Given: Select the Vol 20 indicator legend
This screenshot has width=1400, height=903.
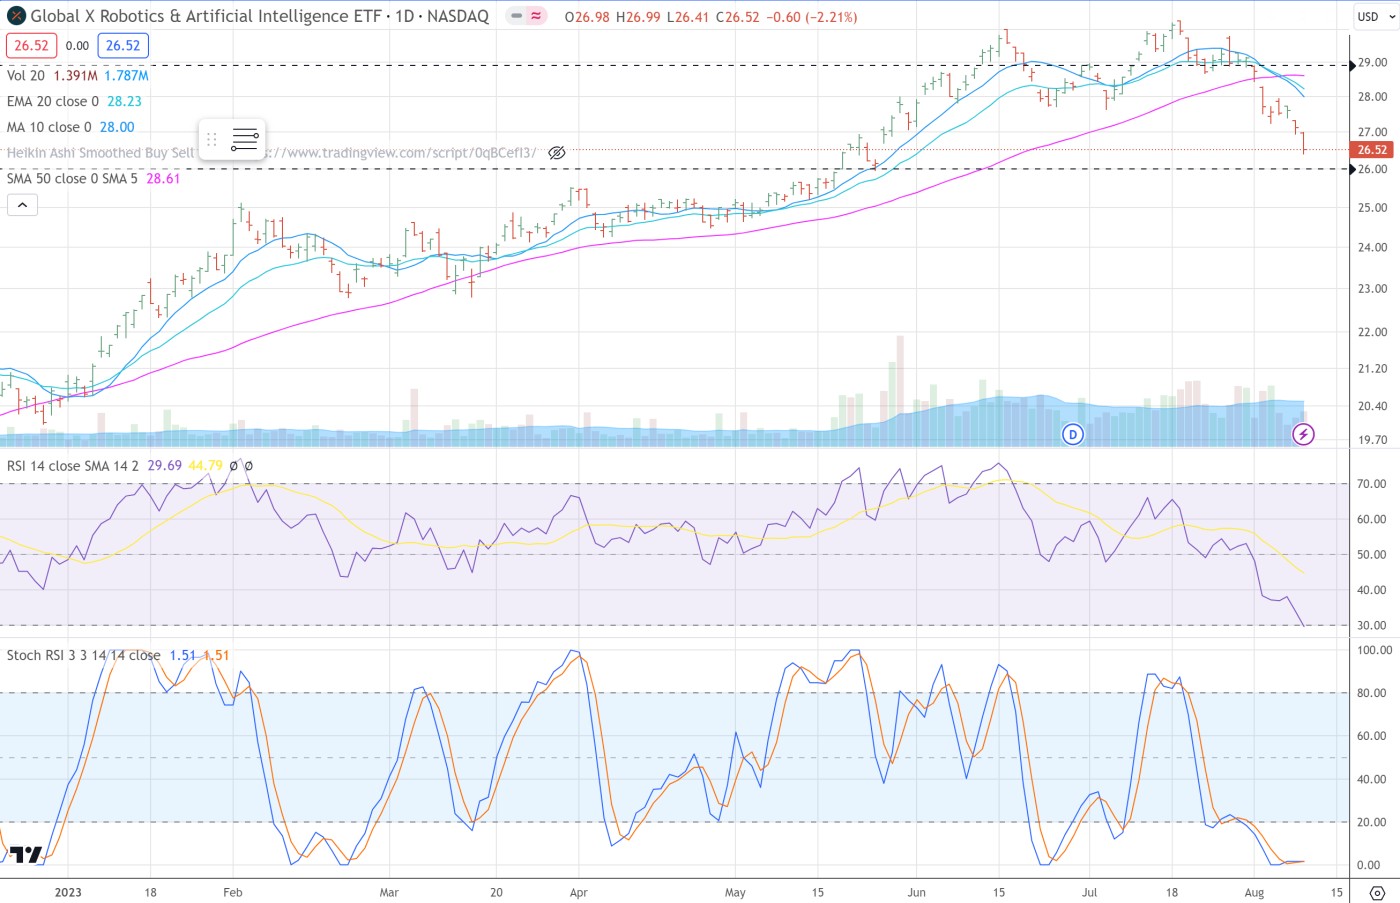Looking at the screenshot, I should click(x=26, y=75).
